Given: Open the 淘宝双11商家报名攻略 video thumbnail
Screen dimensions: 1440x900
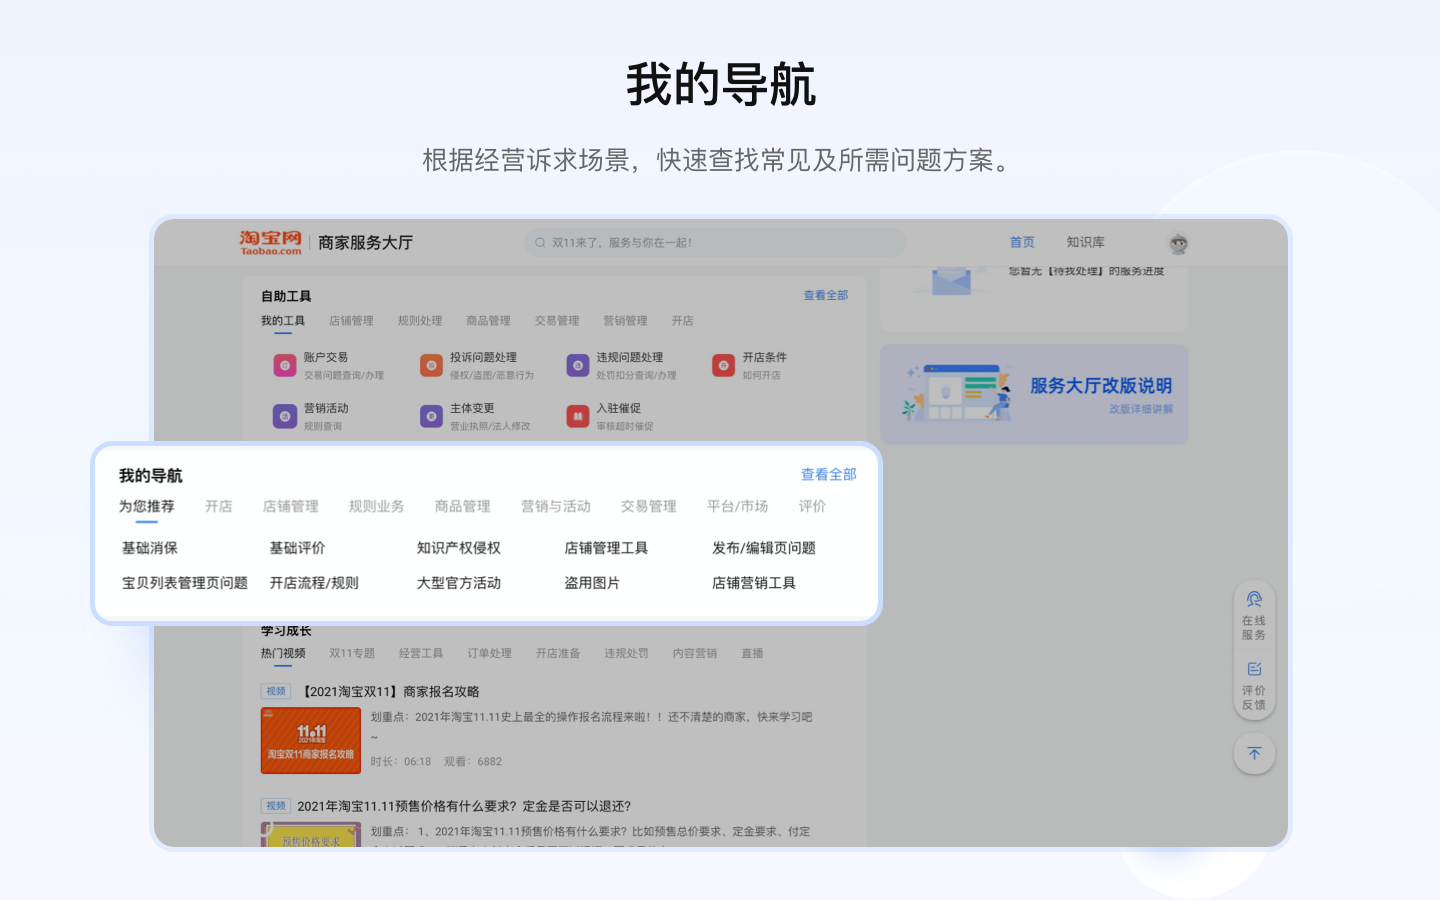Looking at the screenshot, I should [x=311, y=740].
